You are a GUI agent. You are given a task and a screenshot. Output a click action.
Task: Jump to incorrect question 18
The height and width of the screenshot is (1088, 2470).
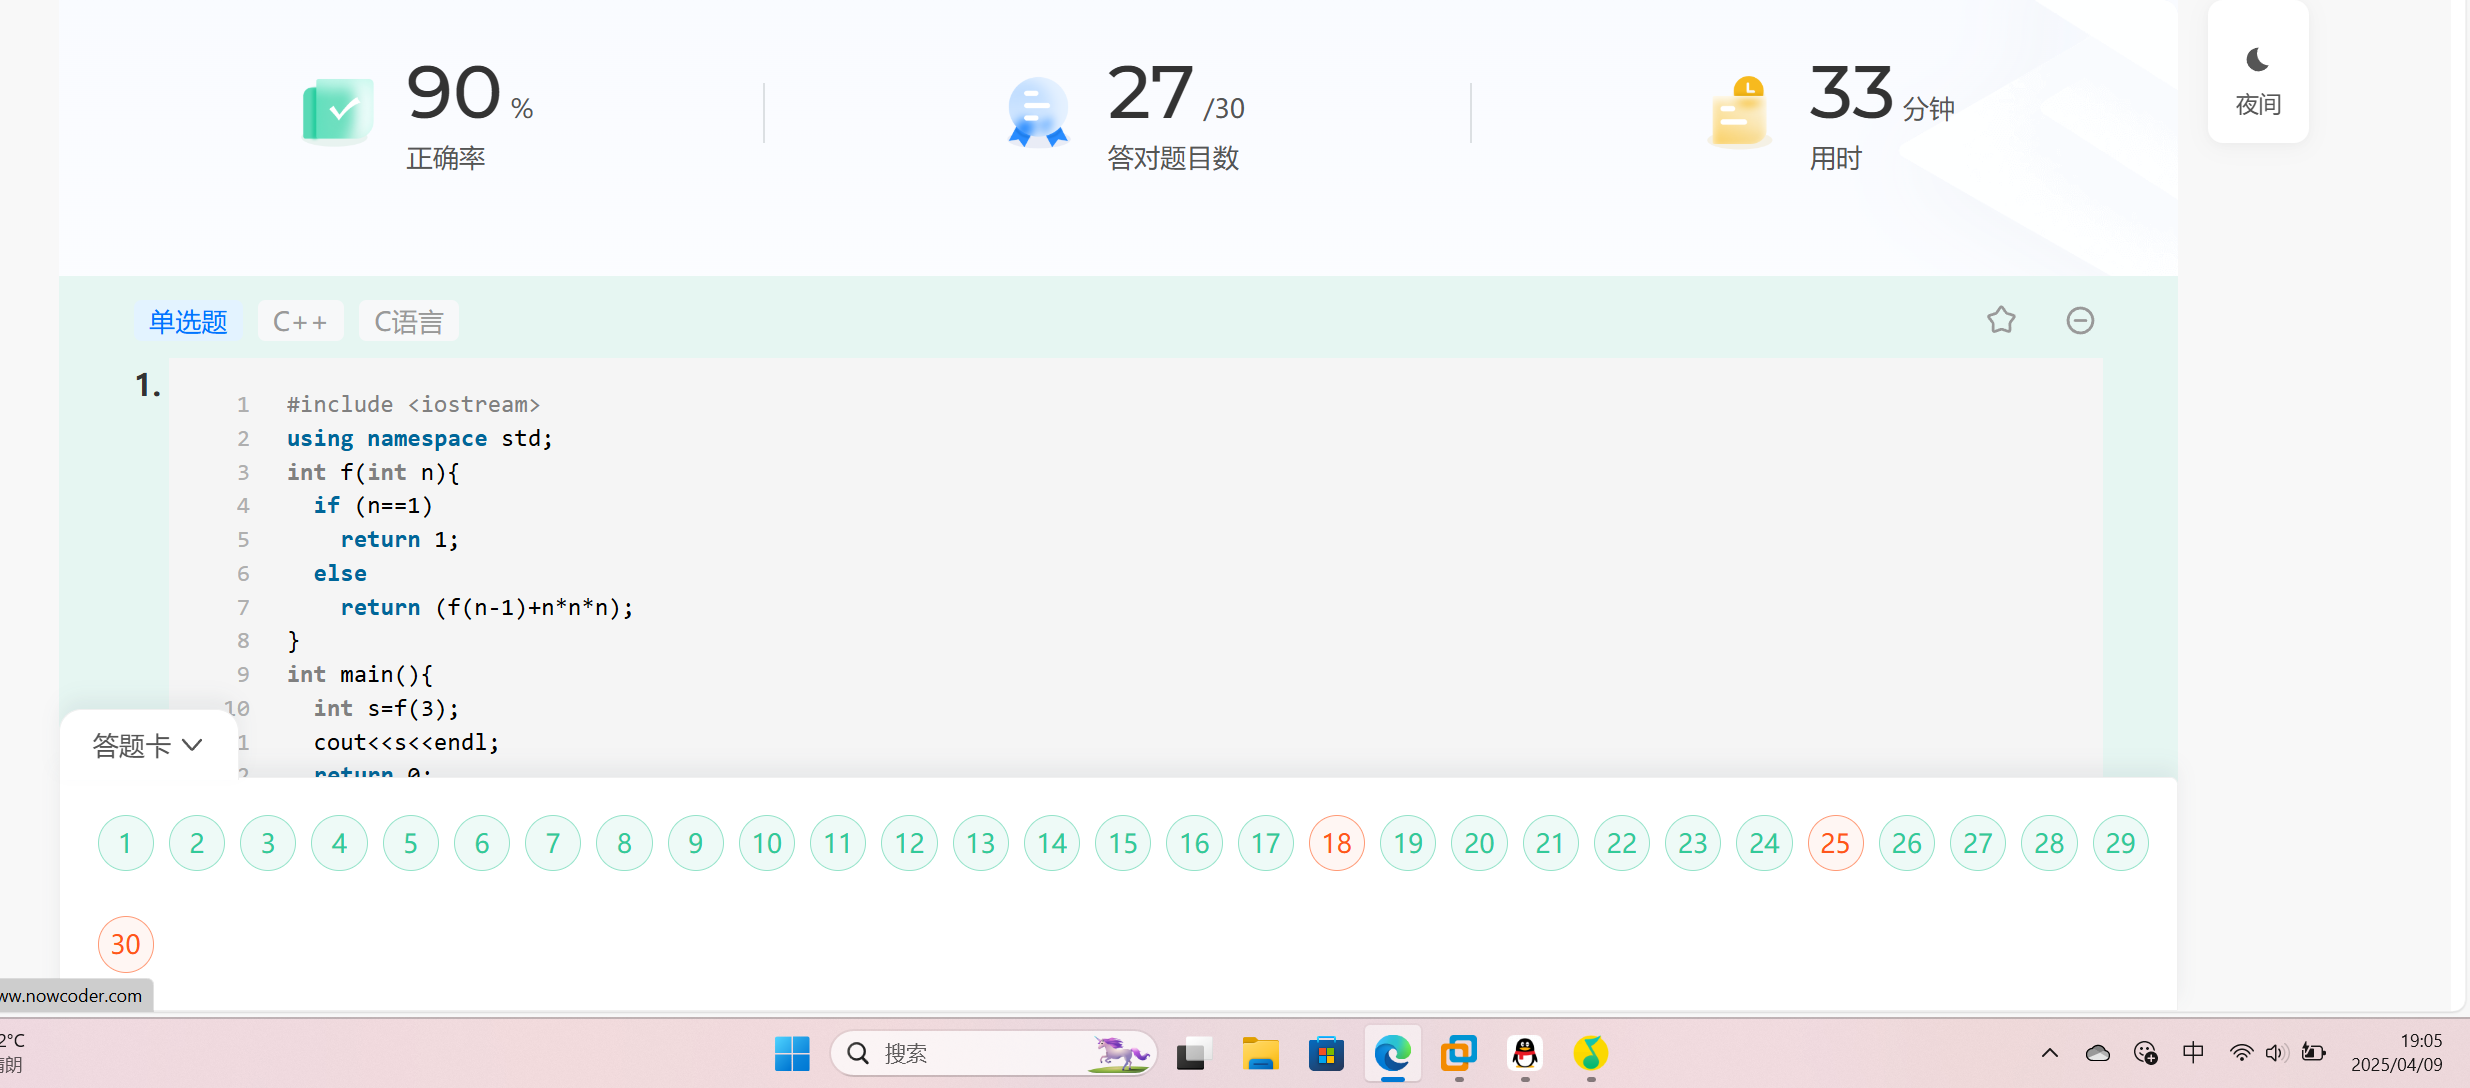pyautogui.click(x=1336, y=843)
